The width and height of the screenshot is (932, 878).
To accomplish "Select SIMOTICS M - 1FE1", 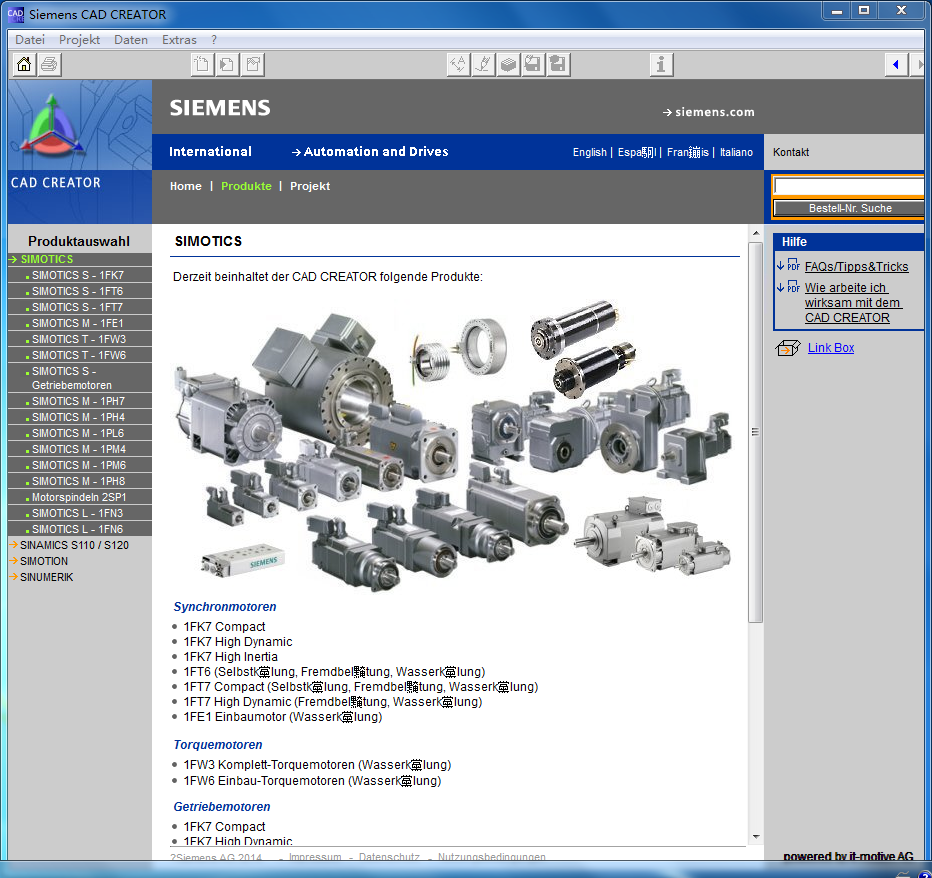I will click(x=80, y=323).
